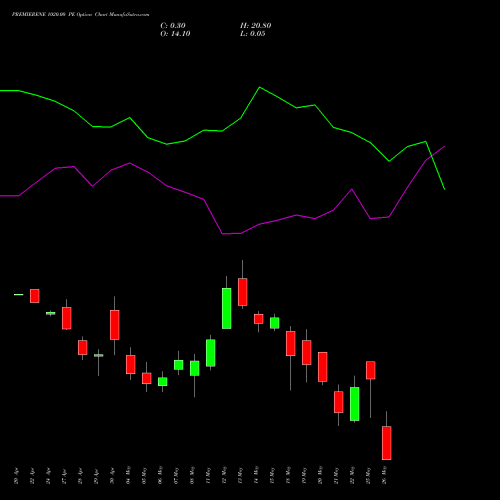Screen dimensions: 500x500
Task: Click the red candle above 18 May
Action: pos(291,344)
